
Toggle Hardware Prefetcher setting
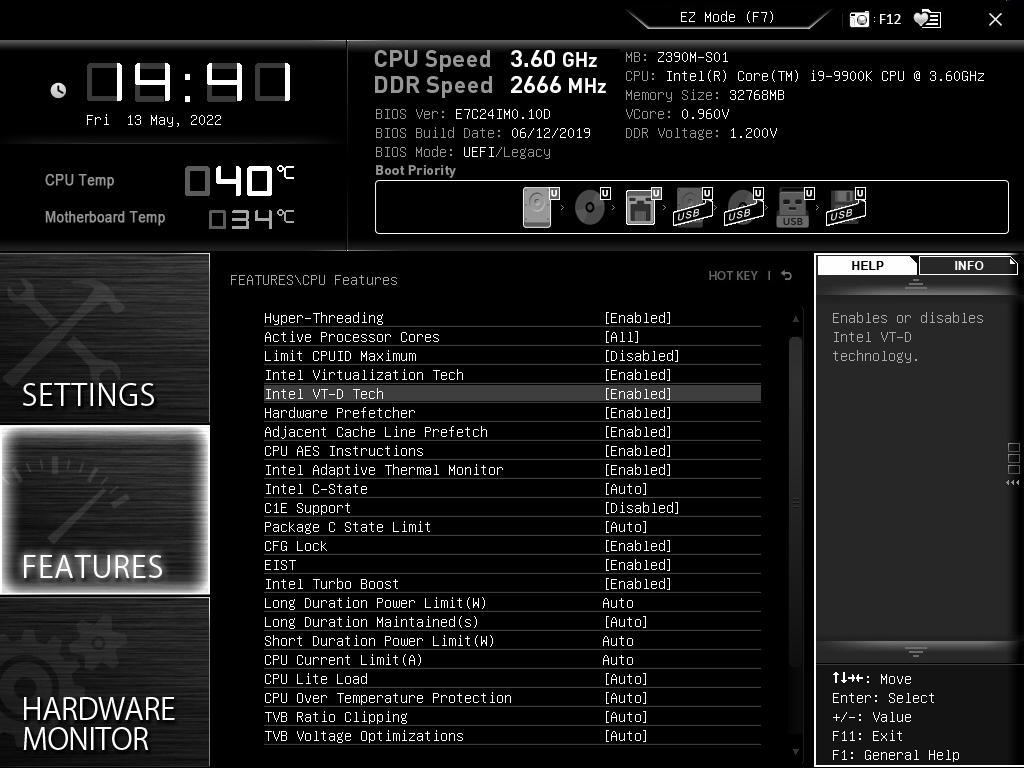click(512, 413)
